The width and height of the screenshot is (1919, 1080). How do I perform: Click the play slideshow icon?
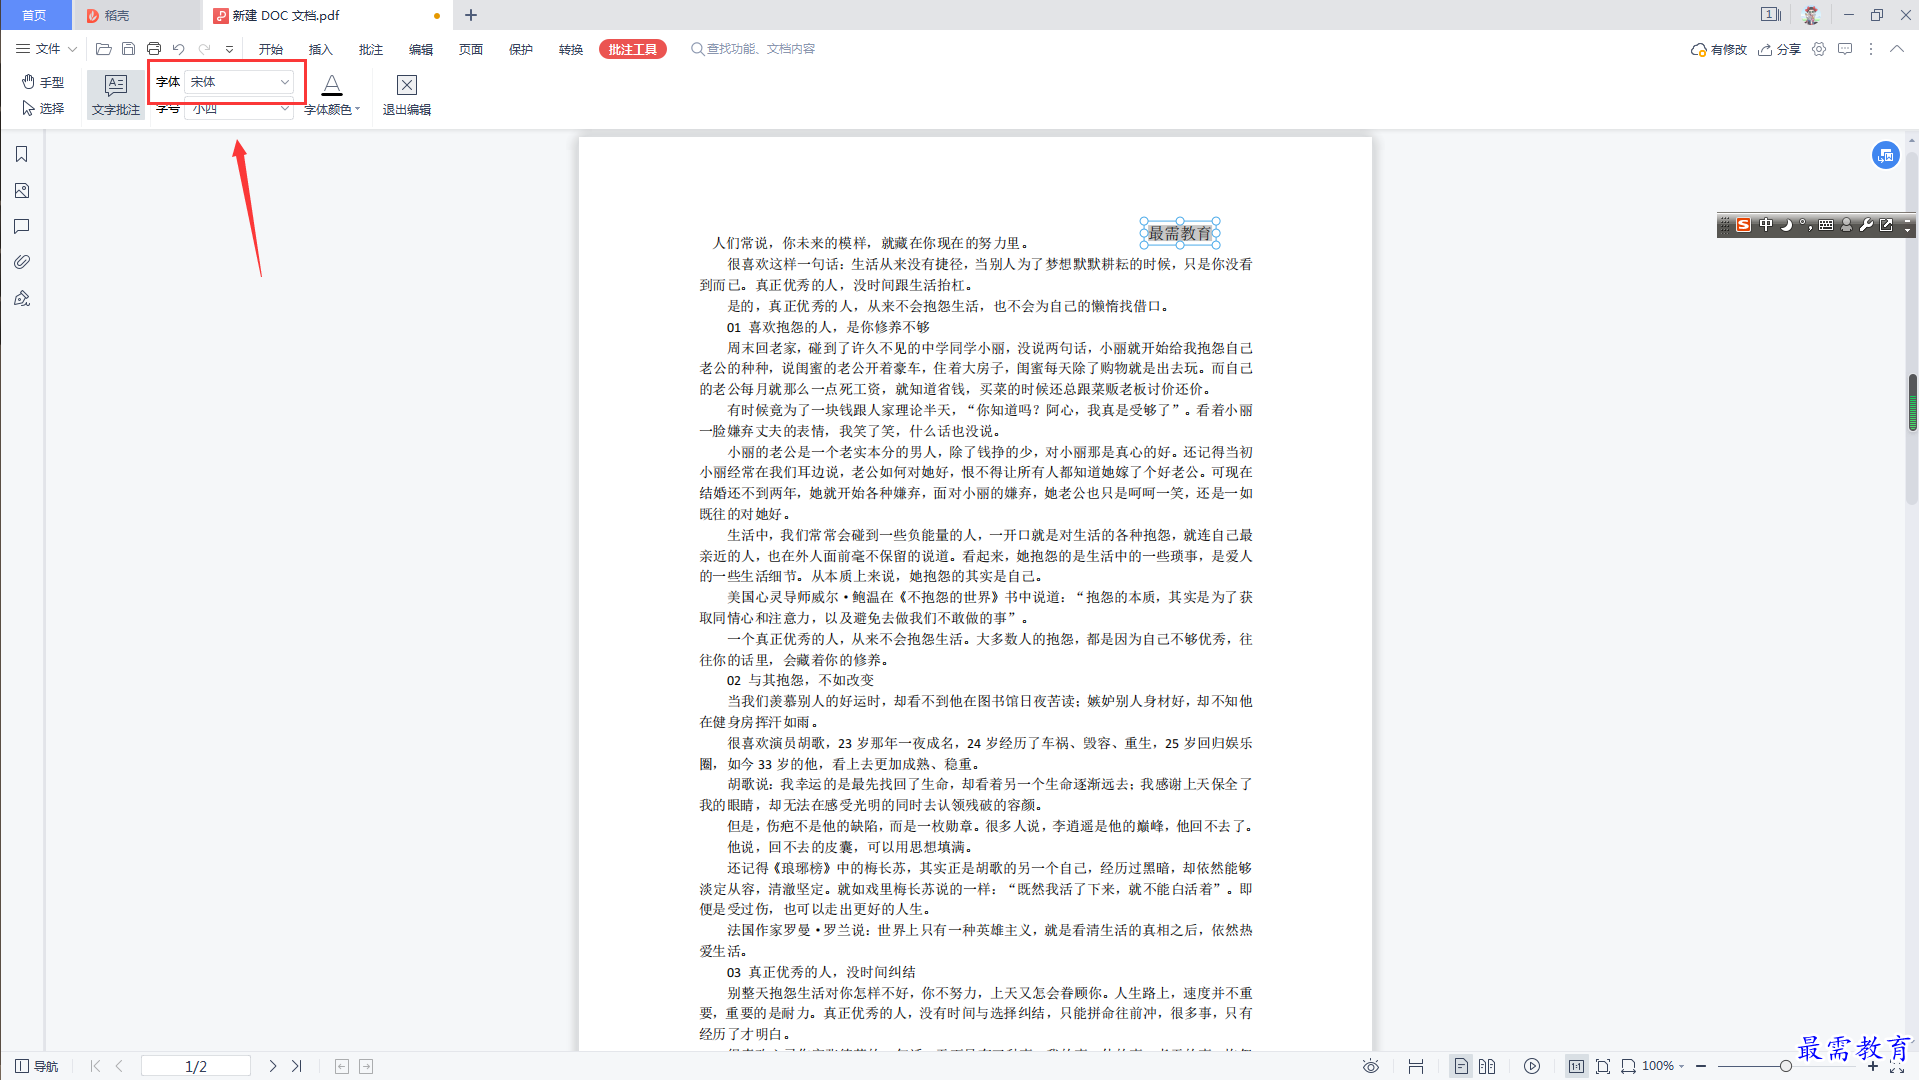pos(1532,1066)
